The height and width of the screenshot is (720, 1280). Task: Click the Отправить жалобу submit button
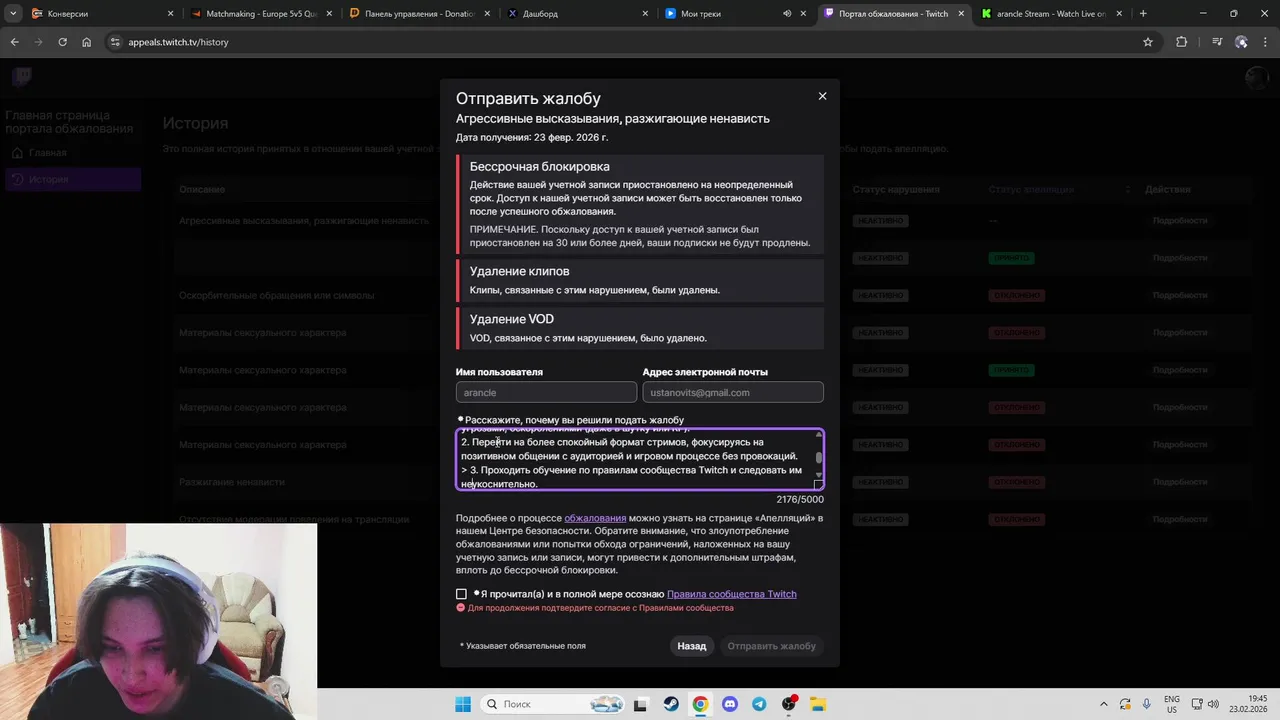click(771, 646)
